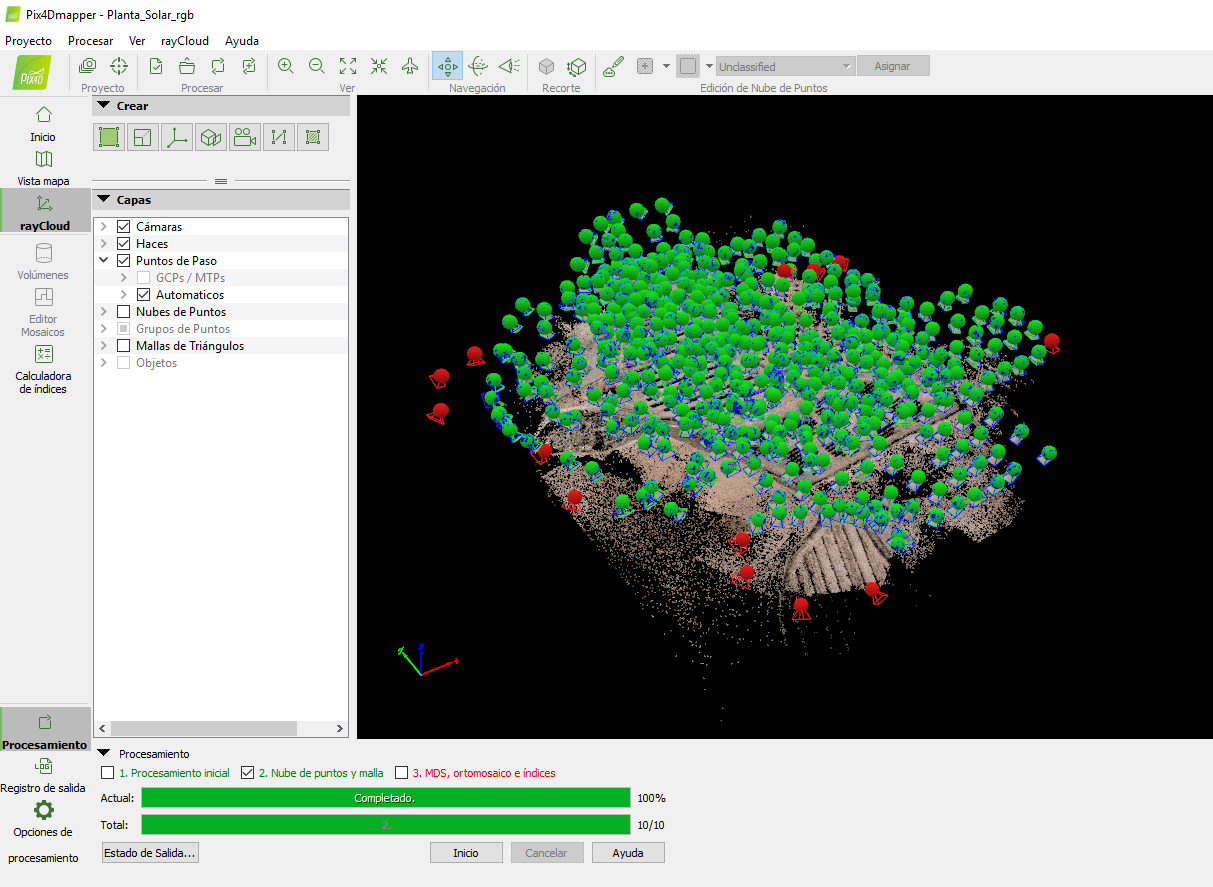Switch to the rayCloud sidebar view
This screenshot has height=887, width=1213.
[45, 212]
